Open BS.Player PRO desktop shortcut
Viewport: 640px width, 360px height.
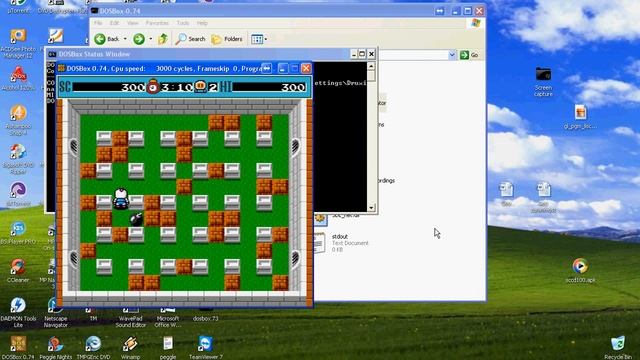coord(18,233)
